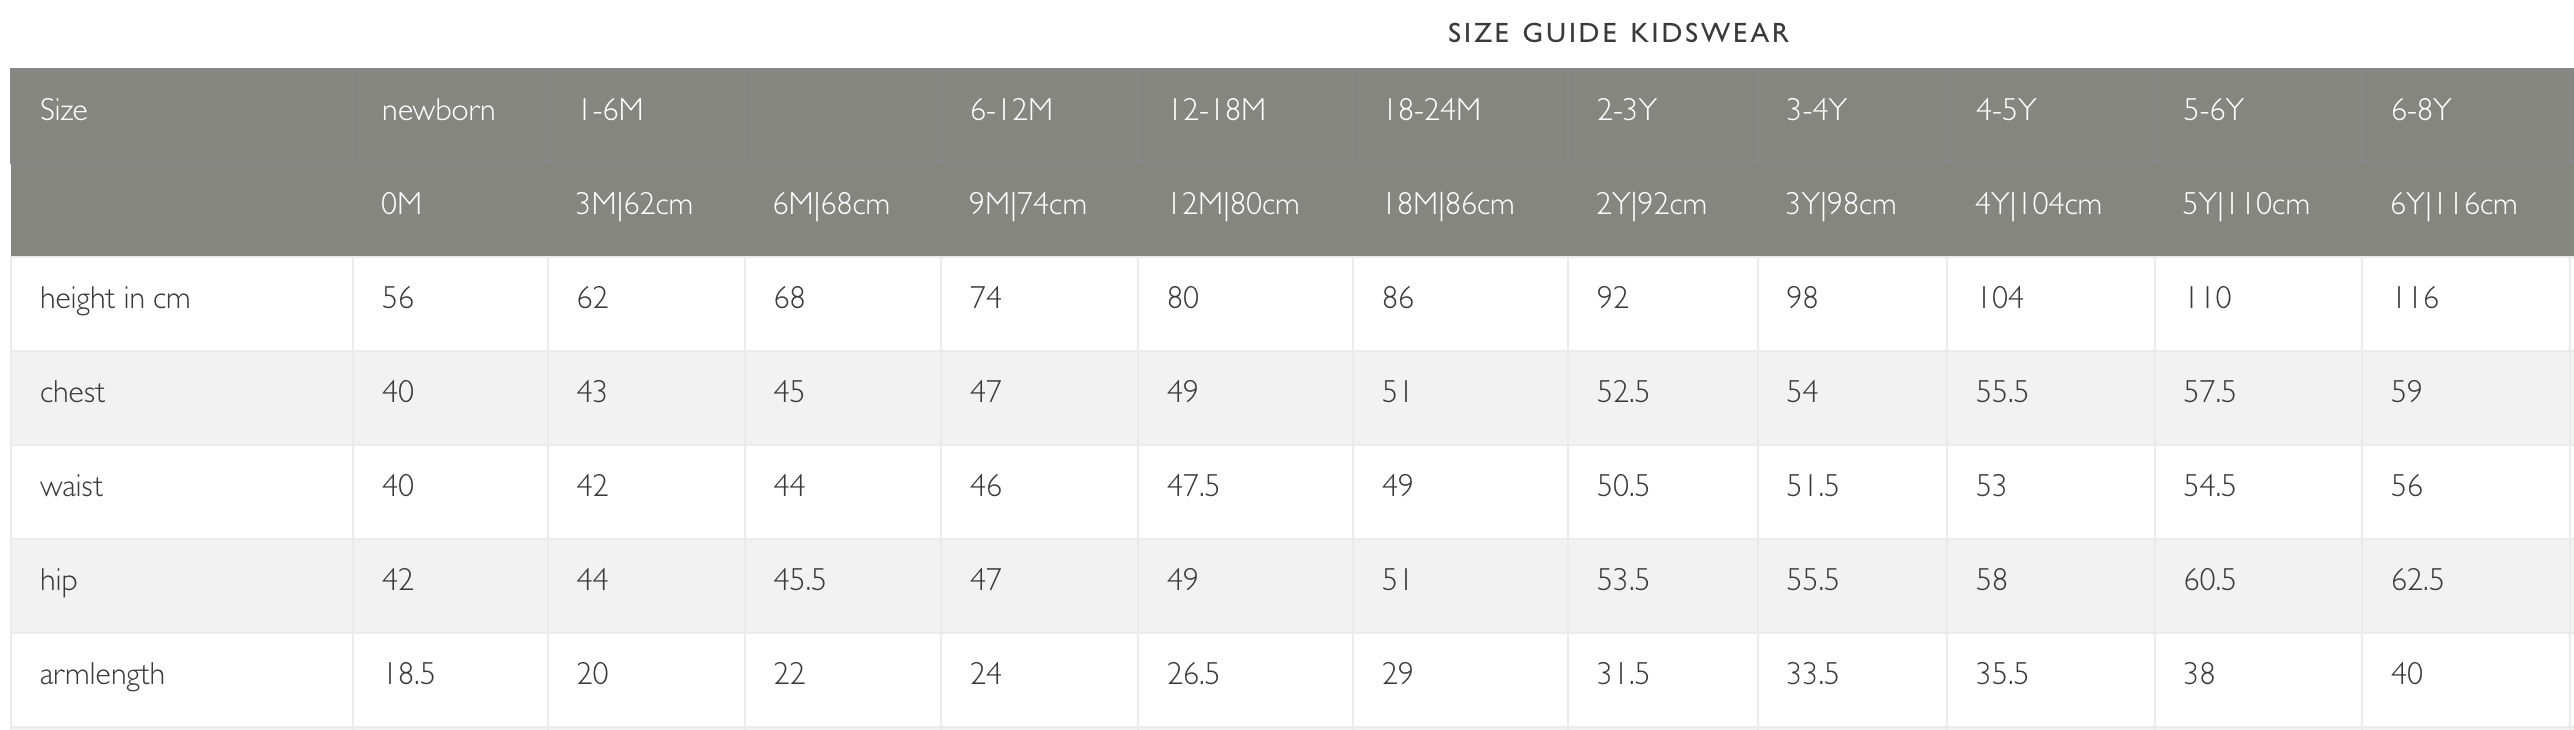Click the 1-6M size header
This screenshot has width=2574, height=730.
[610, 110]
